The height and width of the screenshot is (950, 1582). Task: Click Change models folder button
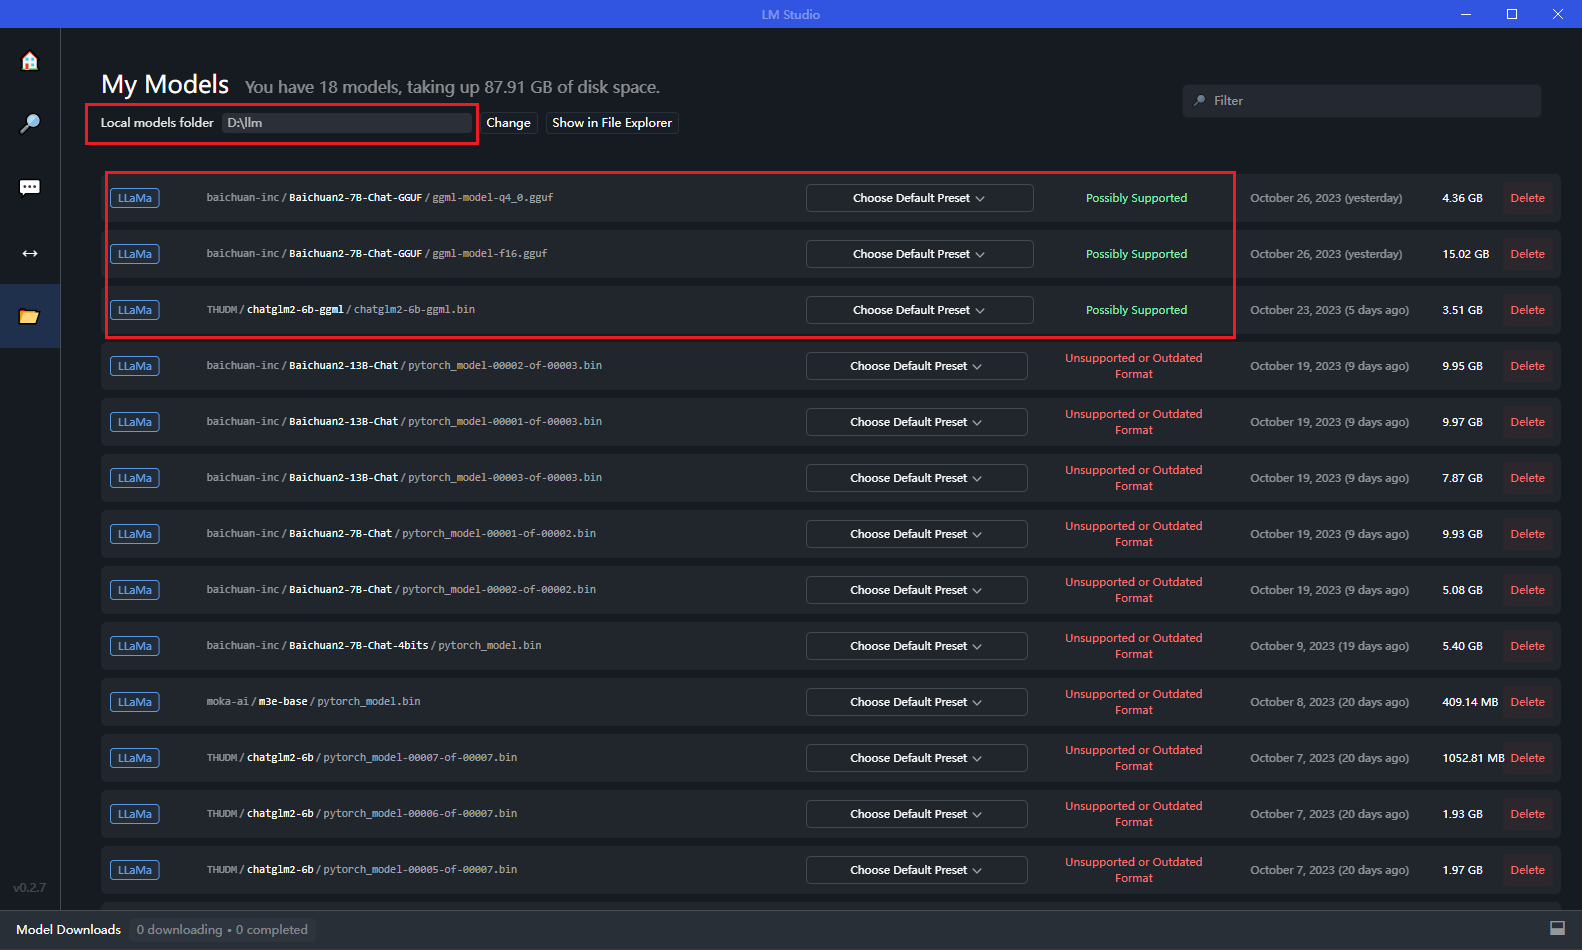pos(508,123)
